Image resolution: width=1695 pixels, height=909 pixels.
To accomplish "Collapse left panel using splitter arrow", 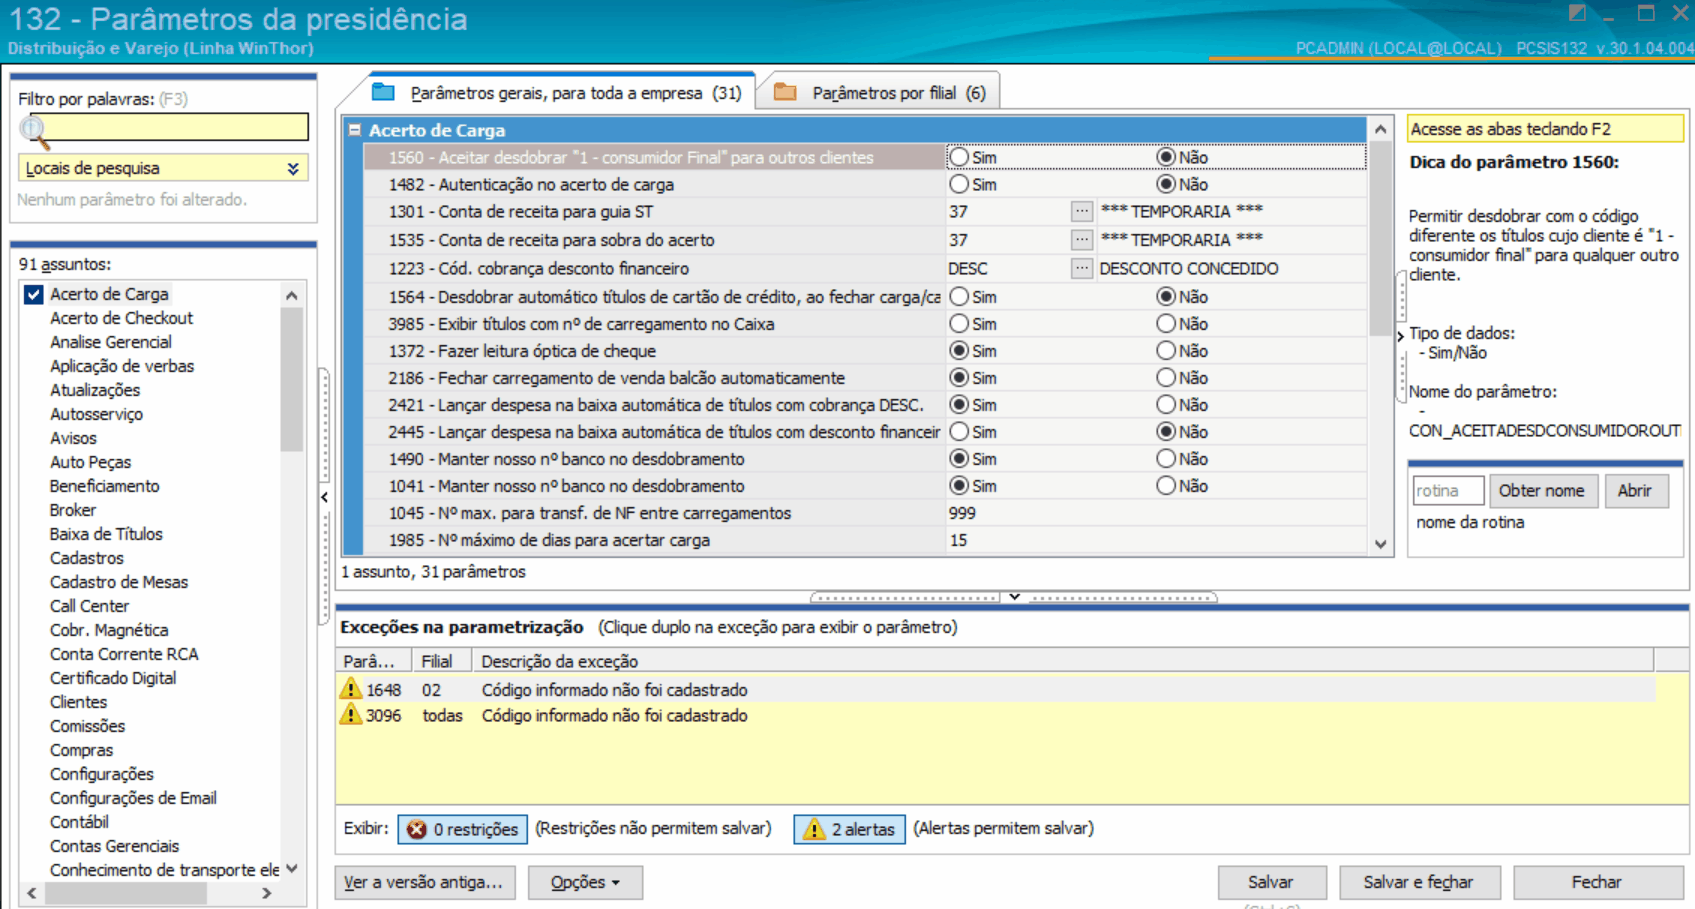I will [x=325, y=497].
